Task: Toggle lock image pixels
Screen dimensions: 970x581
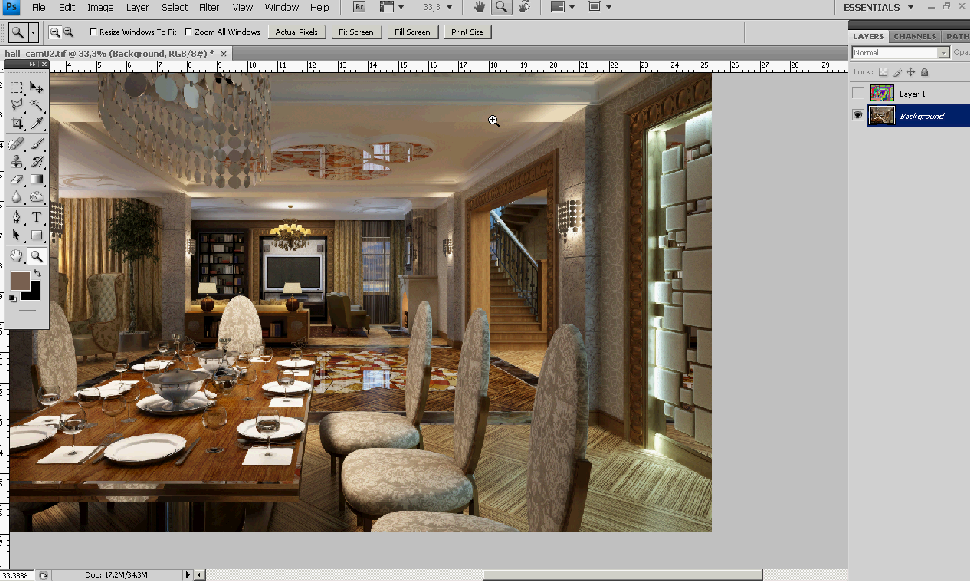Action: coord(898,72)
